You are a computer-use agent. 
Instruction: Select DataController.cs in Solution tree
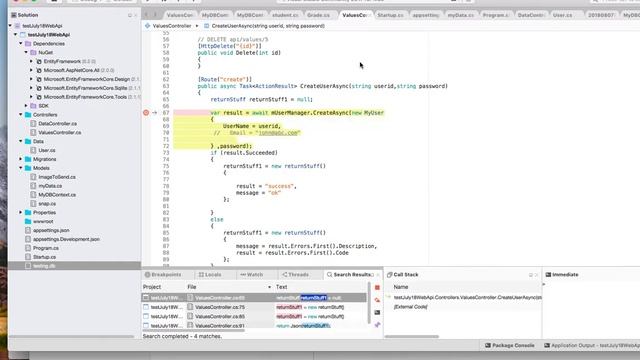(57, 124)
